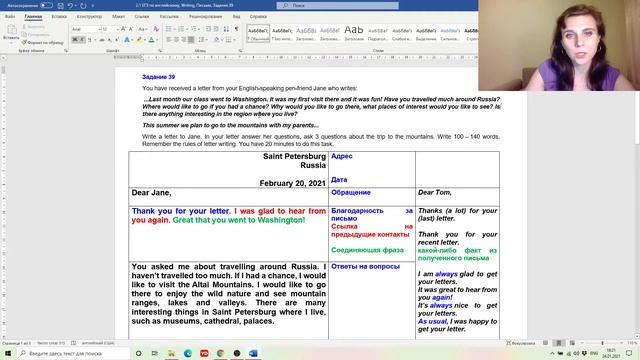This screenshot has height=360, width=640.
Task: Switch to print layout view icon
Action: (559, 343)
